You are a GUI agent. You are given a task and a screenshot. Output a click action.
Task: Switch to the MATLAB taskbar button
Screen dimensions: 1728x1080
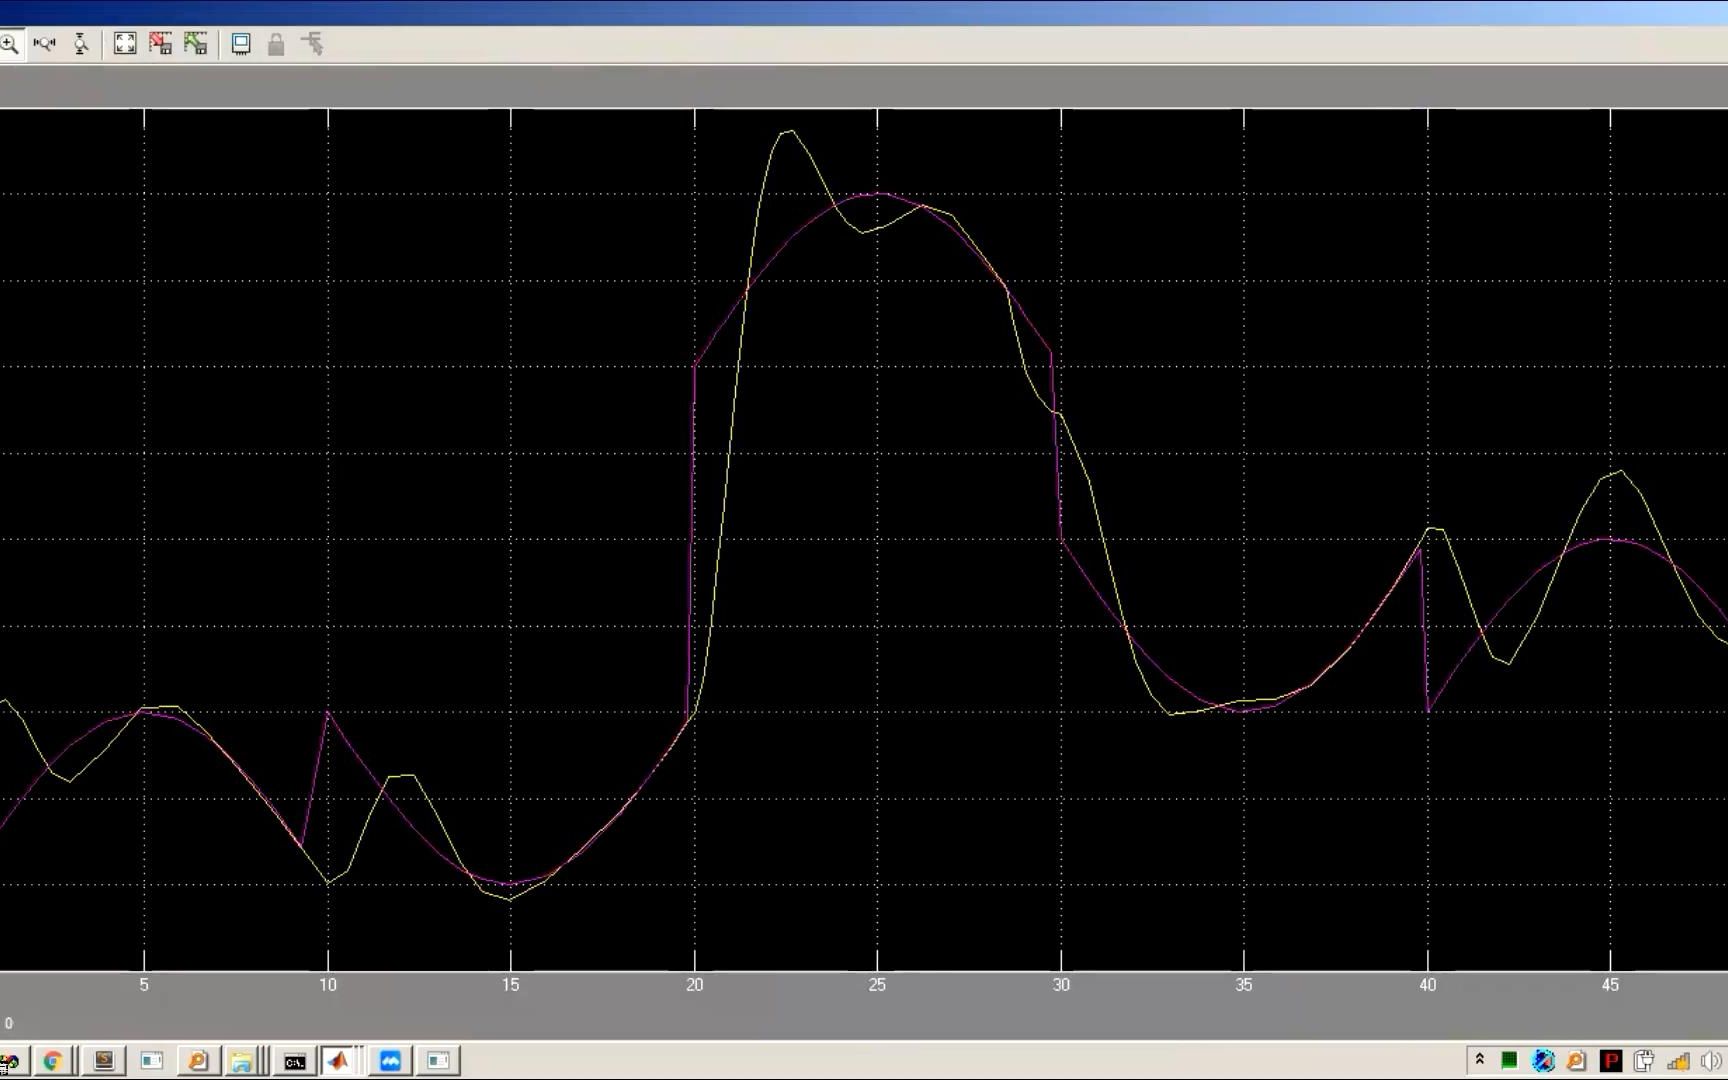pyautogui.click(x=339, y=1061)
